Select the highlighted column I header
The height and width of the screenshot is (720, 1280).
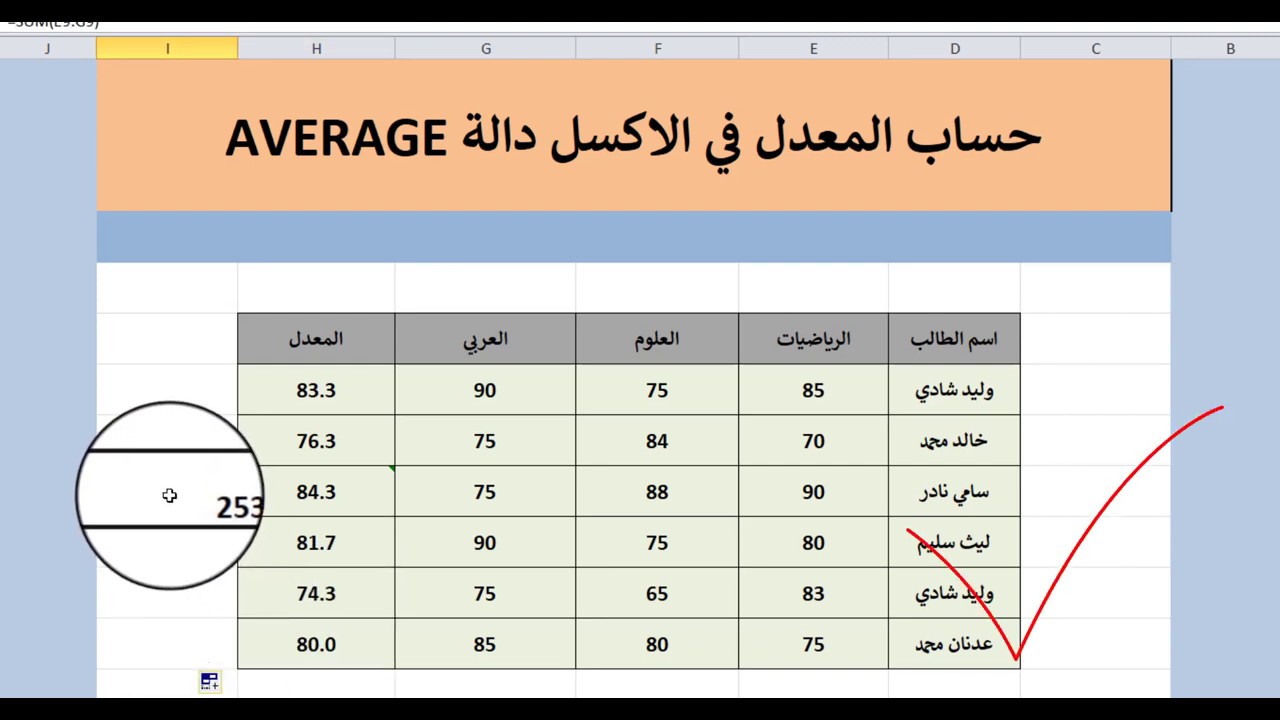pos(167,48)
